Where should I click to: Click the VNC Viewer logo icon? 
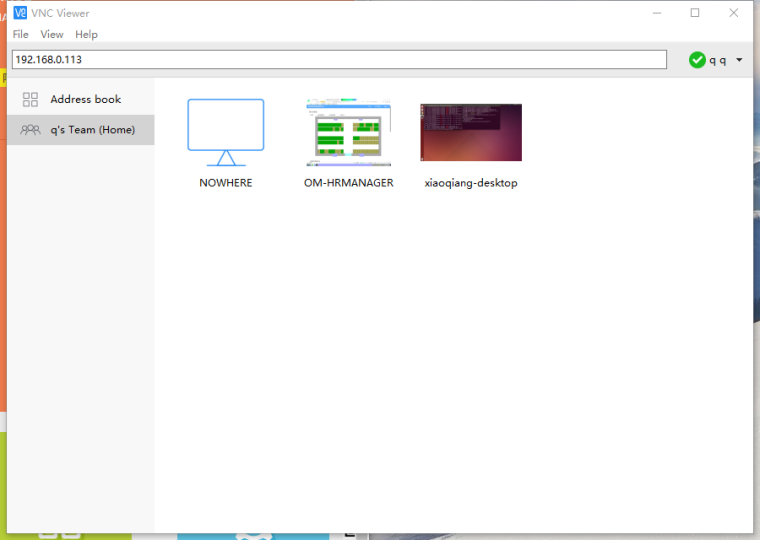tap(20, 13)
